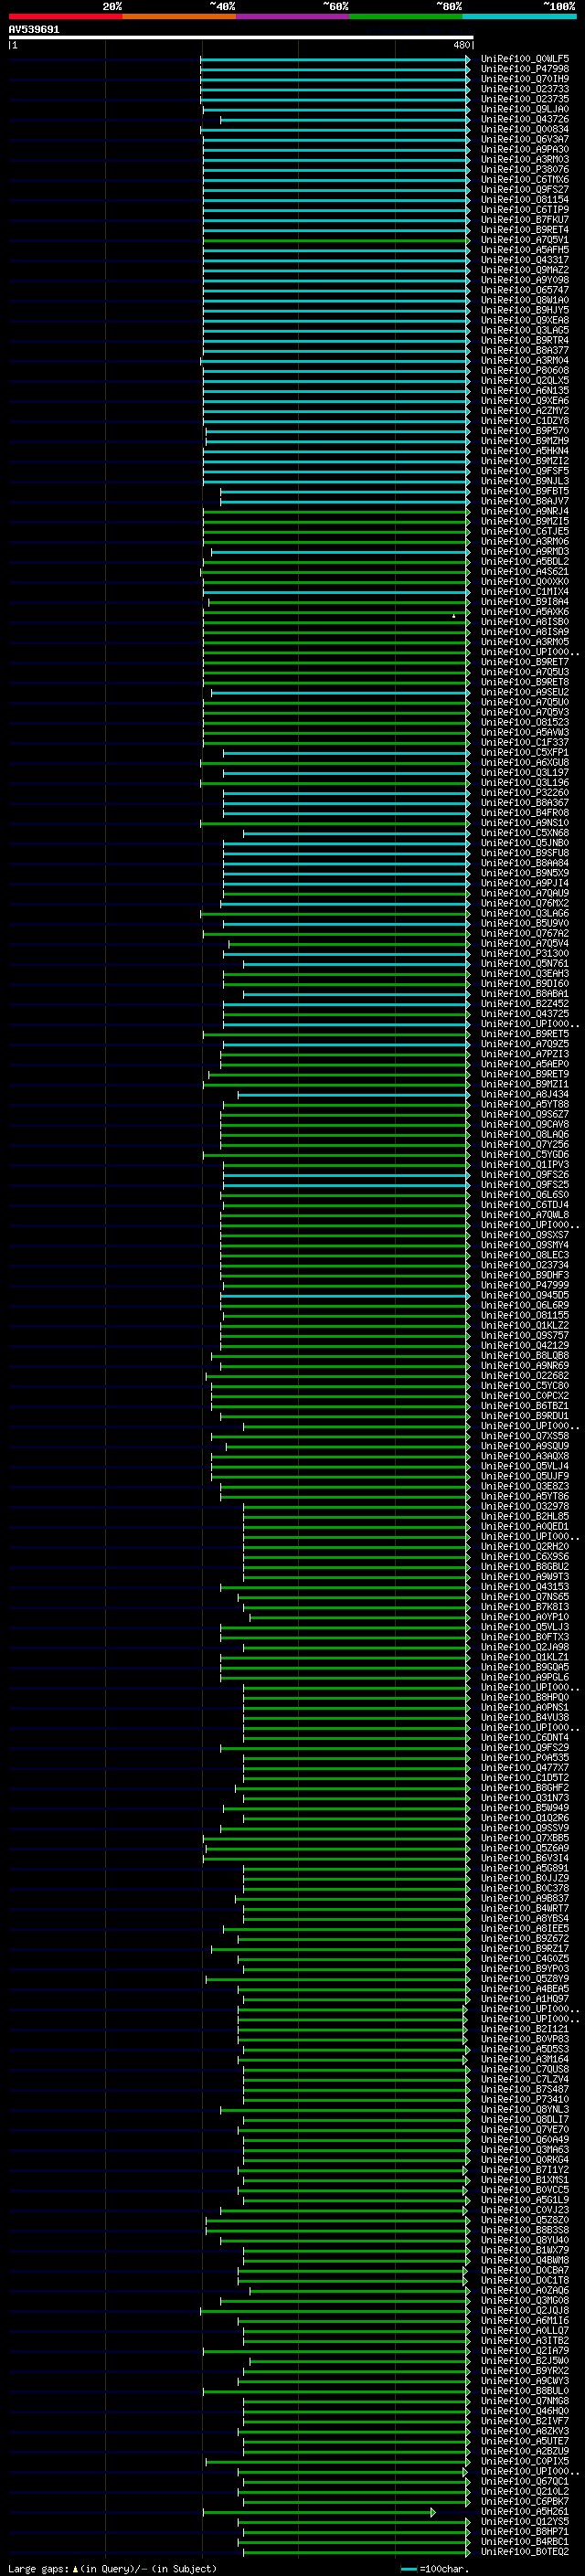This screenshot has width=585, height=2576.
Task: Open hit UniRef100_A9PJI4
Action: 524,883
